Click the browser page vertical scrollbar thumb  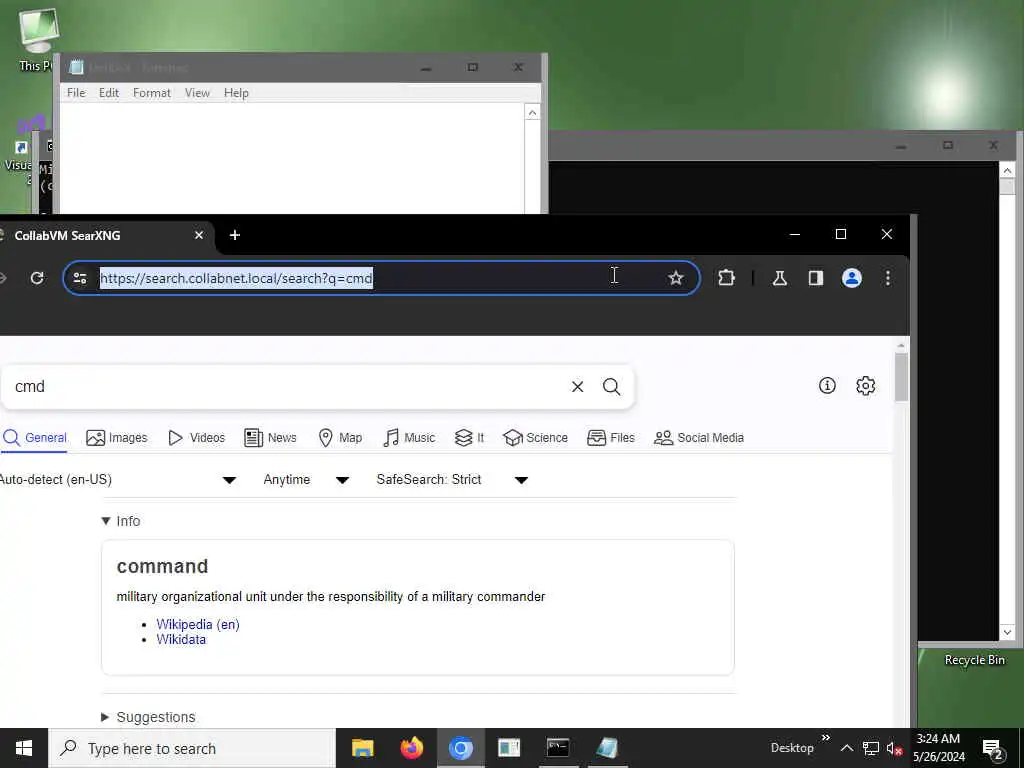[901, 377]
